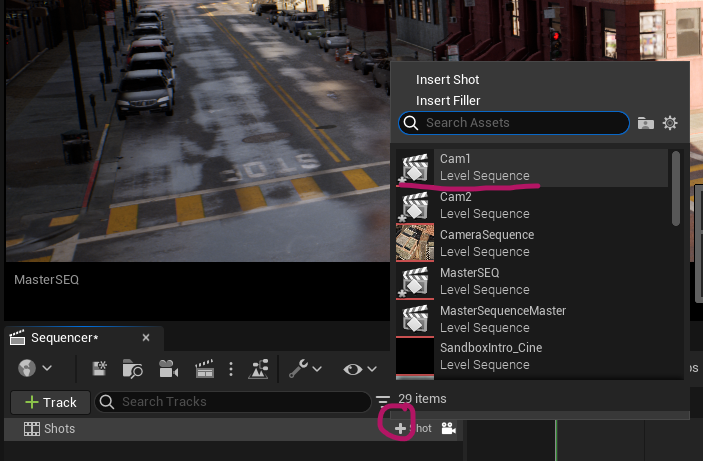
Task: Select Cam2 Level Sequence asset
Action: tap(532, 205)
